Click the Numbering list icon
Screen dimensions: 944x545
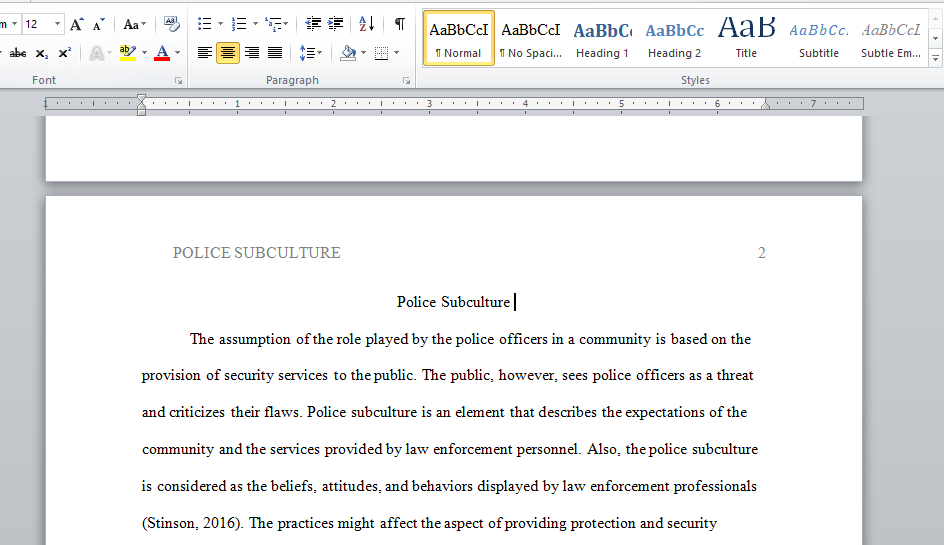(x=239, y=24)
